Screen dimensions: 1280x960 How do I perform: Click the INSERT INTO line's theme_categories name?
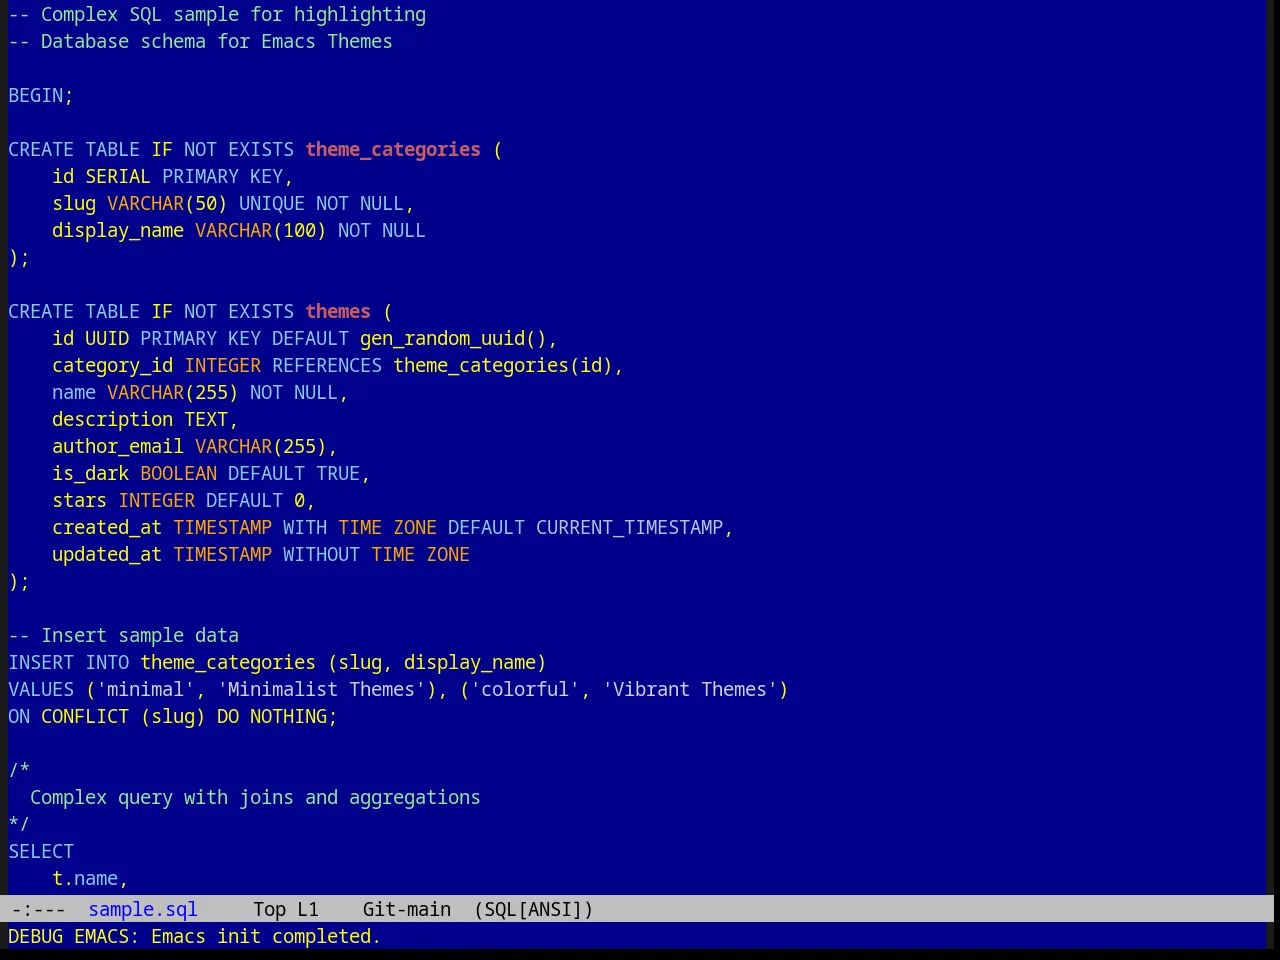[228, 662]
